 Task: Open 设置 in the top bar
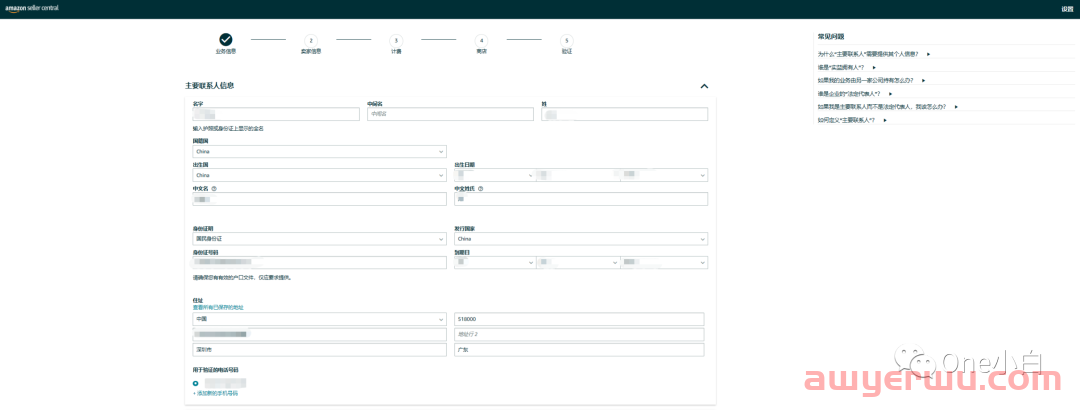1066,9
